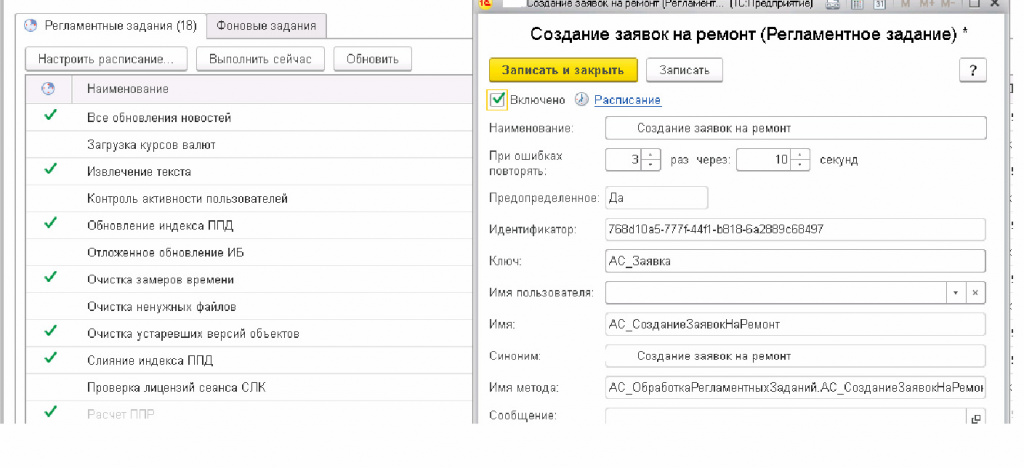Click green checkmark for Слияние индекса ППД
The width and height of the screenshot is (1024, 468).
pyautogui.click(x=49, y=359)
